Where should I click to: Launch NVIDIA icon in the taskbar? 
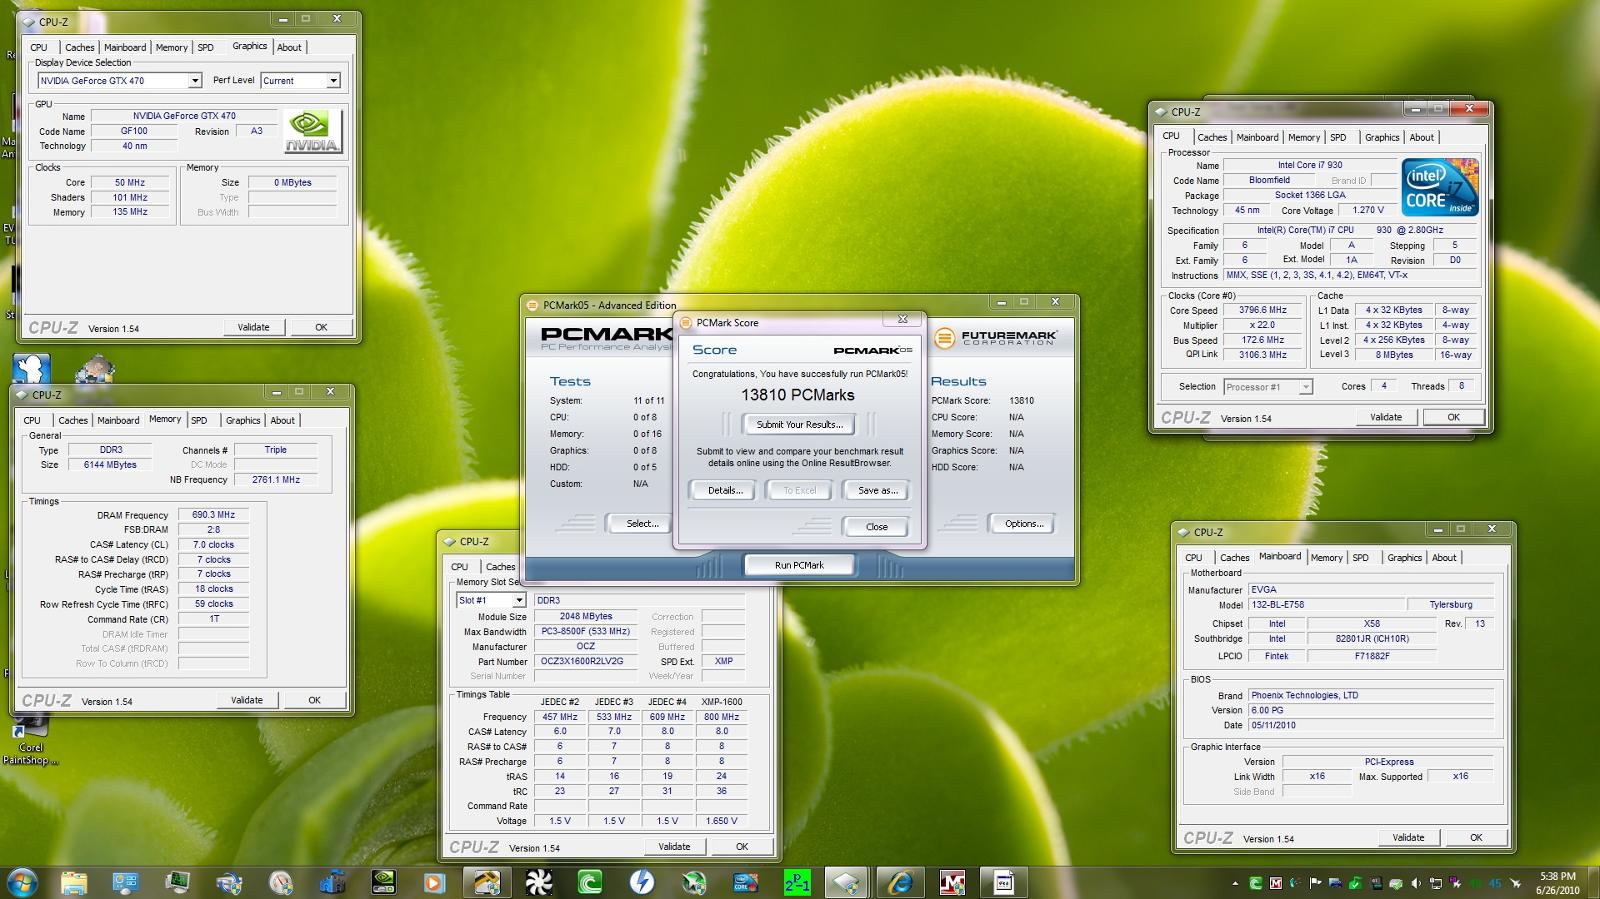(383, 882)
